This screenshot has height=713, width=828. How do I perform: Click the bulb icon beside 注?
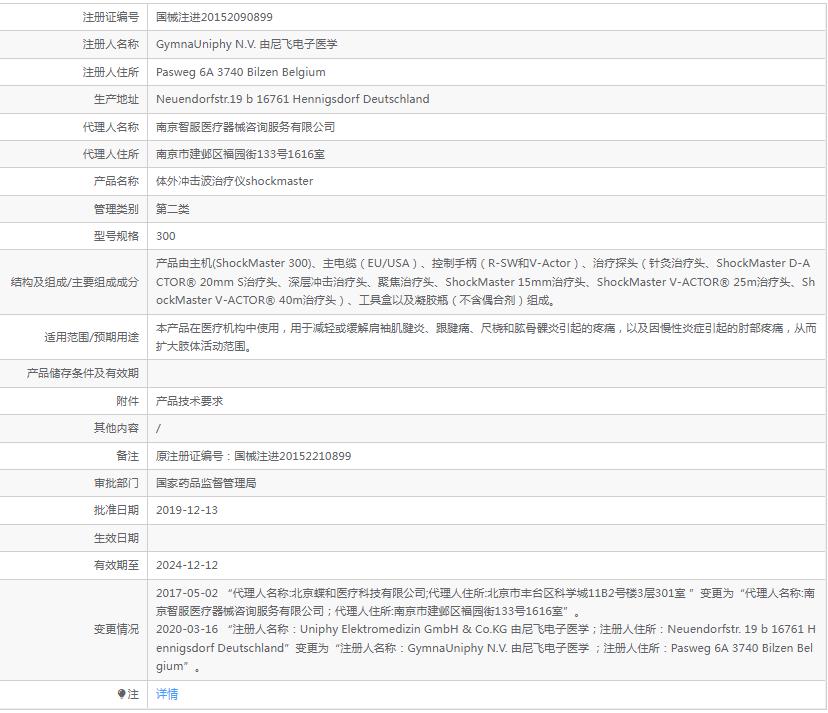(x=121, y=694)
